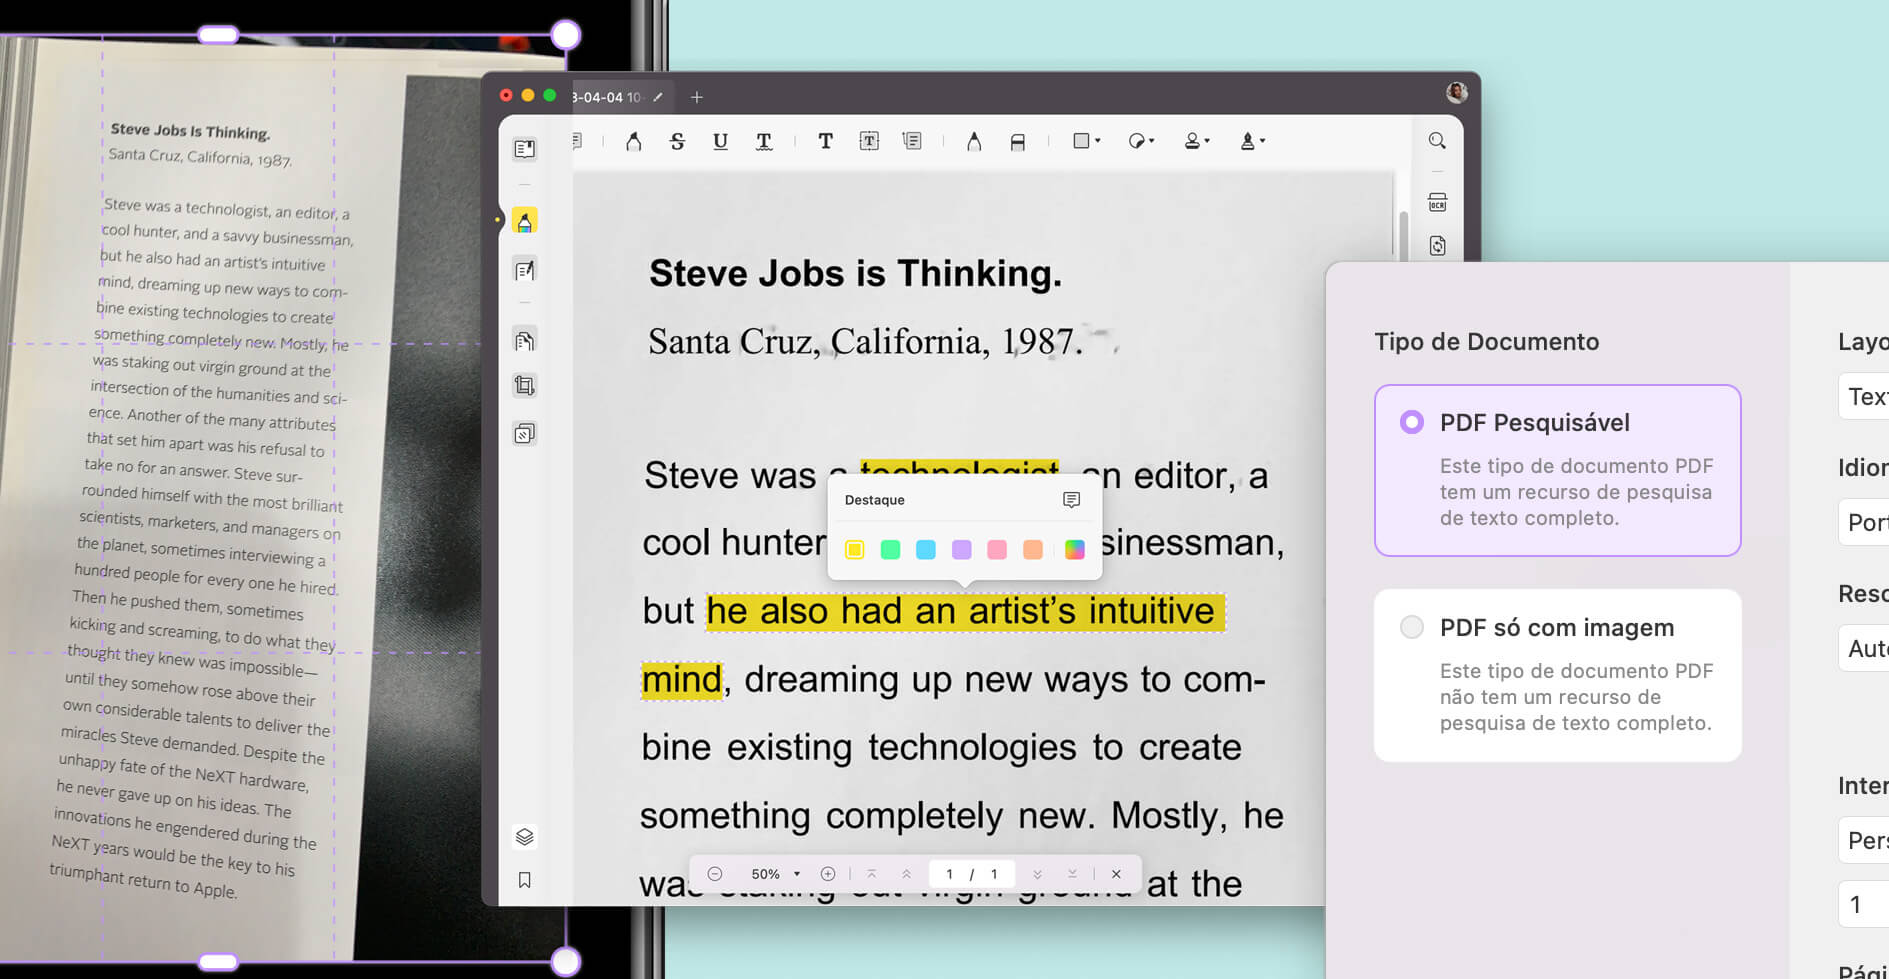The width and height of the screenshot is (1889, 979).
Task: Pick the purple highlight color
Action: pos(961,549)
